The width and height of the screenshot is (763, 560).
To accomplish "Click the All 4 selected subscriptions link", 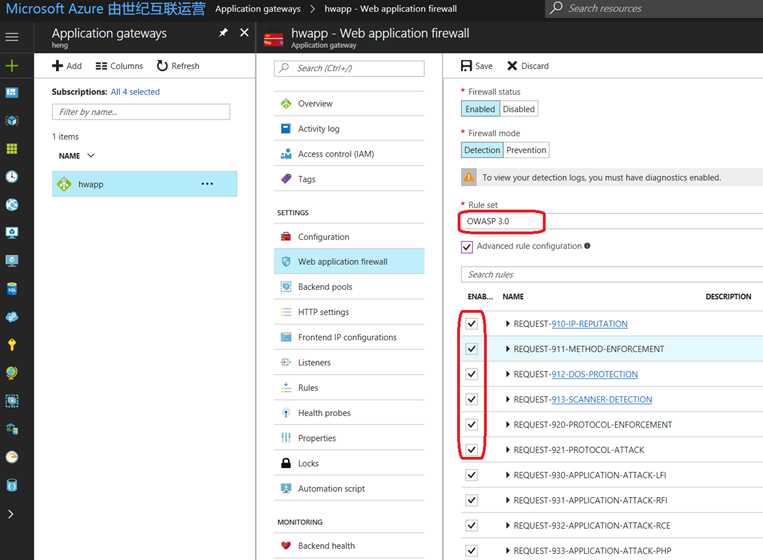I will (135, 92).
